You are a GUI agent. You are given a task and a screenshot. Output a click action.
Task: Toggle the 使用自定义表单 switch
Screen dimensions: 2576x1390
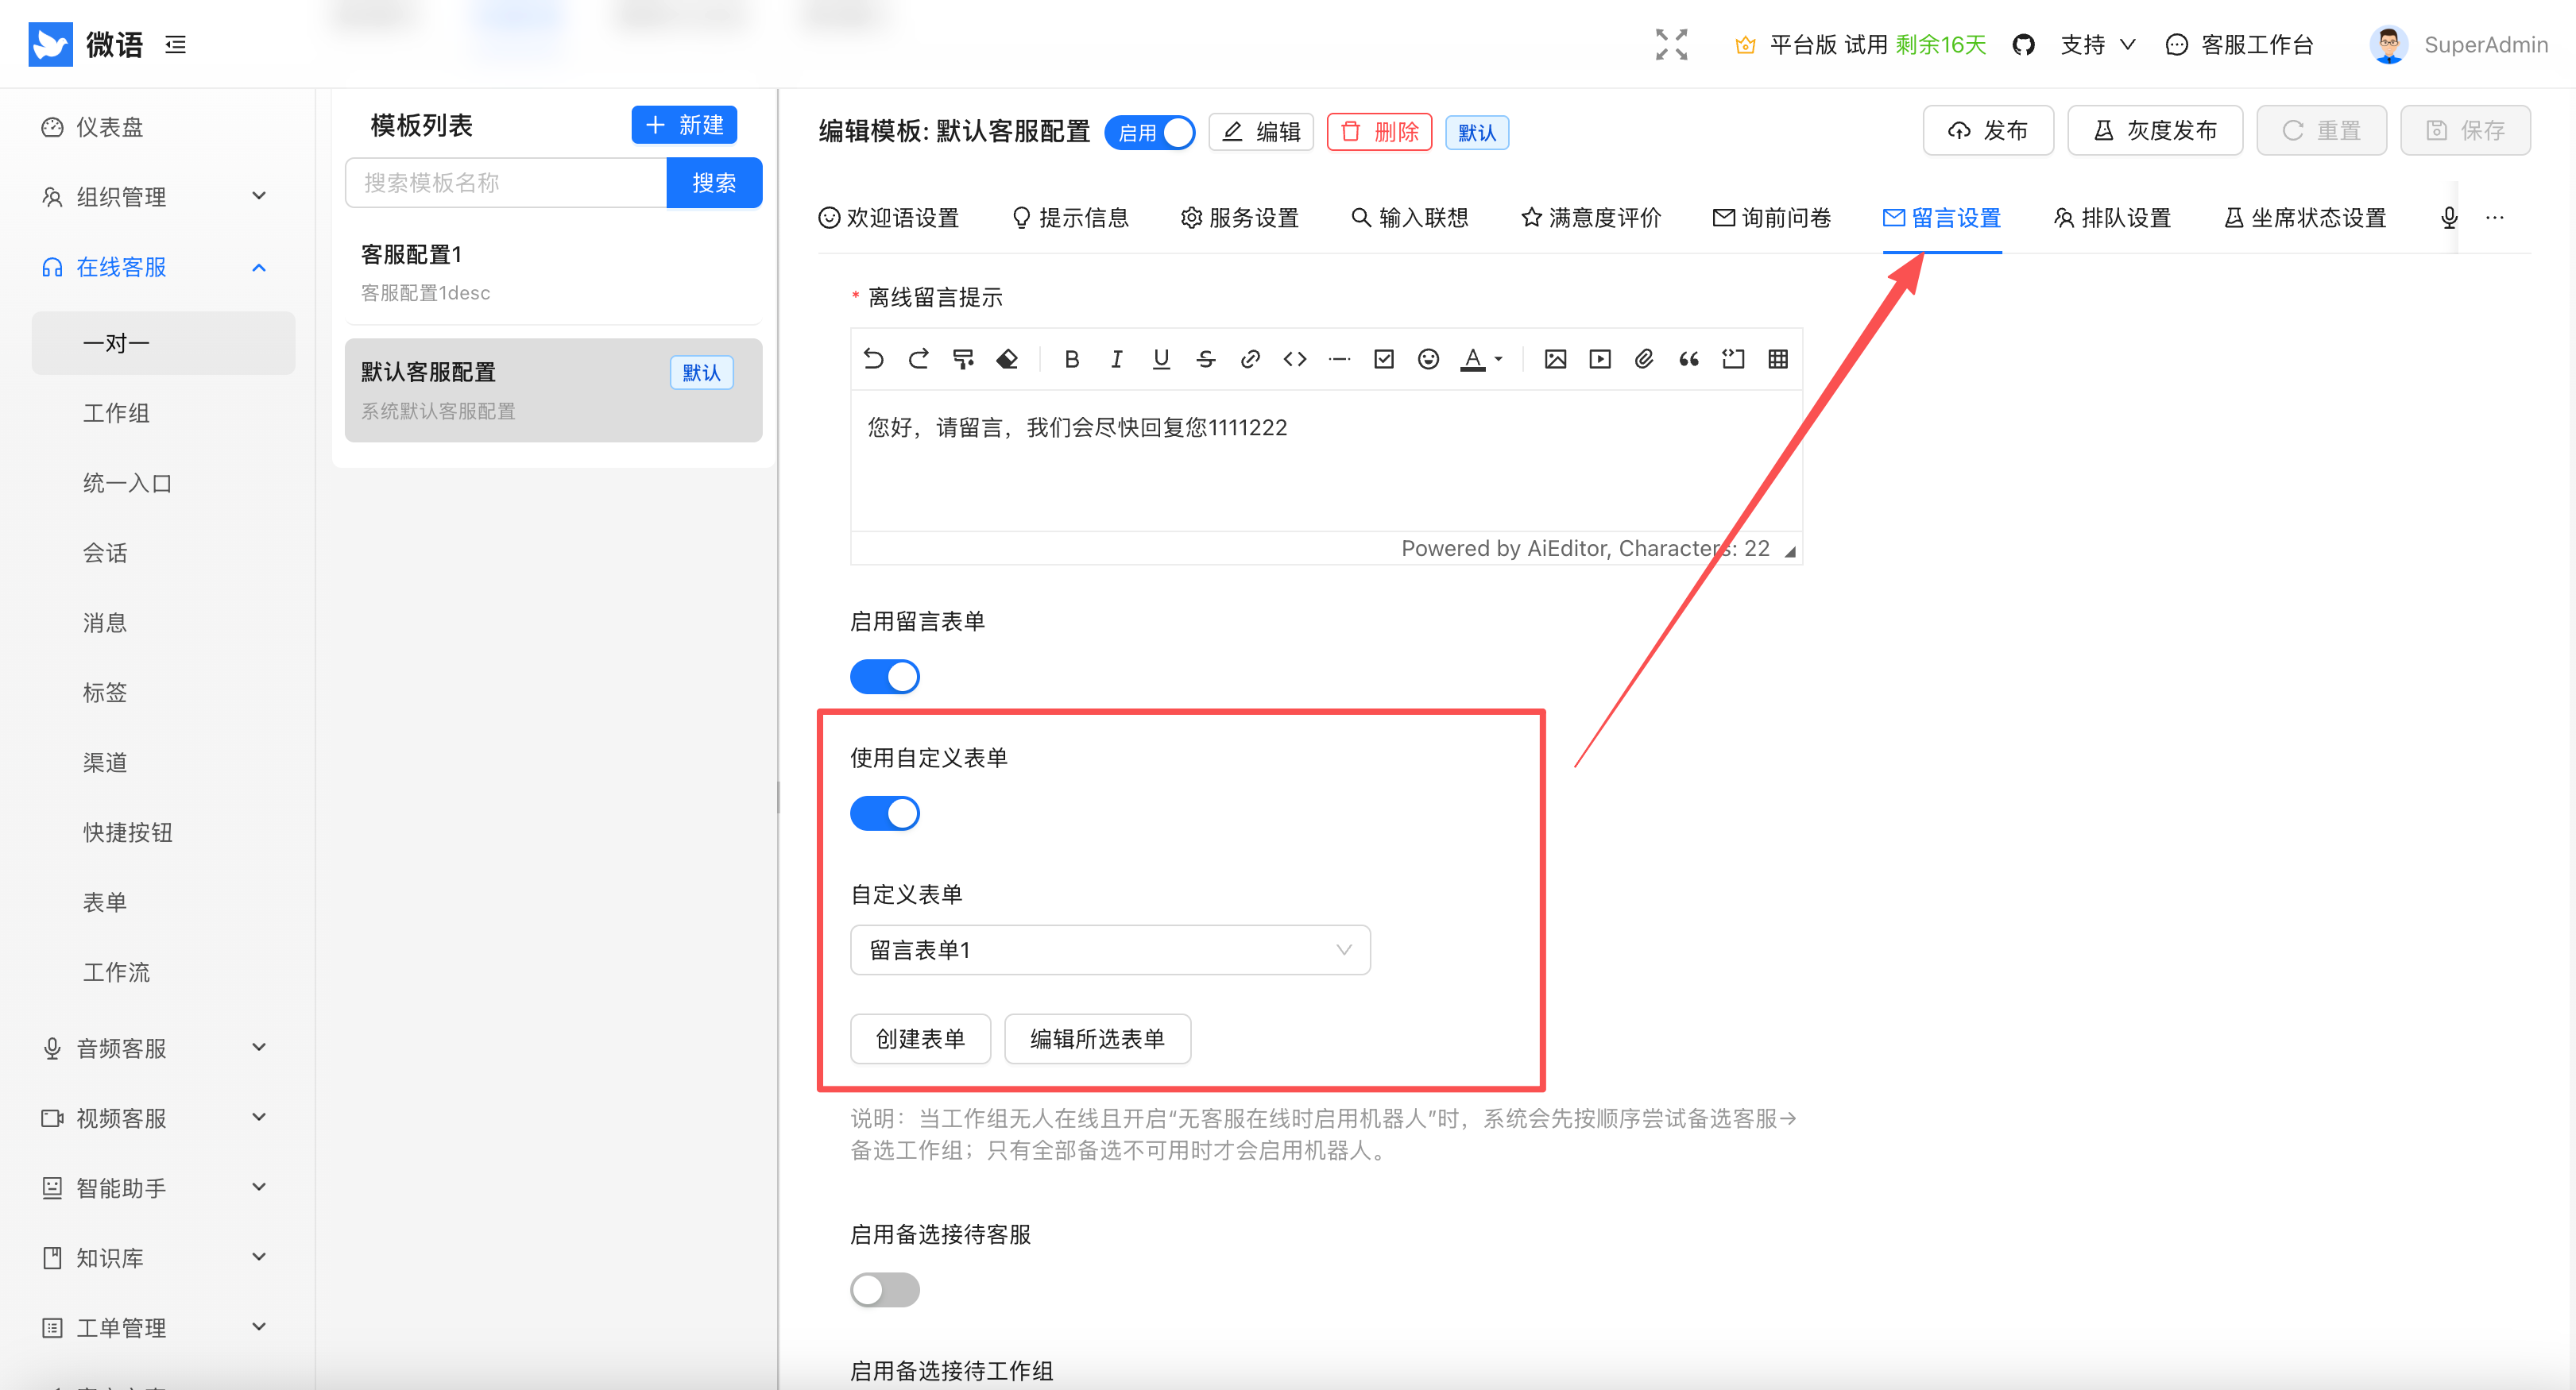pos(885,814)
